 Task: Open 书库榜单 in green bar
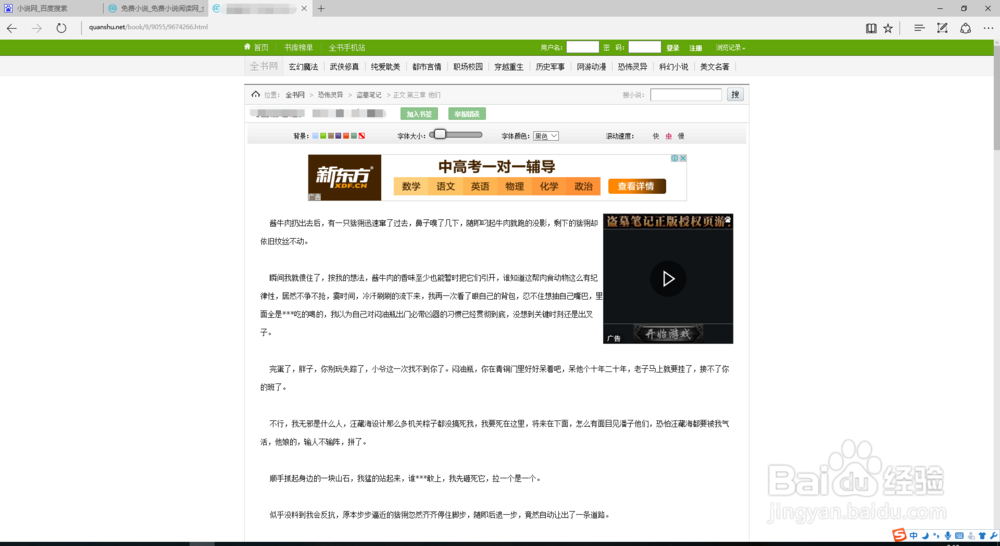tap(298, 47)
